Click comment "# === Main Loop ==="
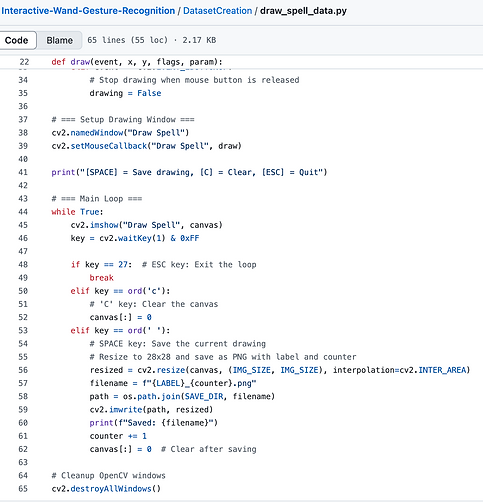This screenshot has height=503, width=483. (x=97, y=199)
